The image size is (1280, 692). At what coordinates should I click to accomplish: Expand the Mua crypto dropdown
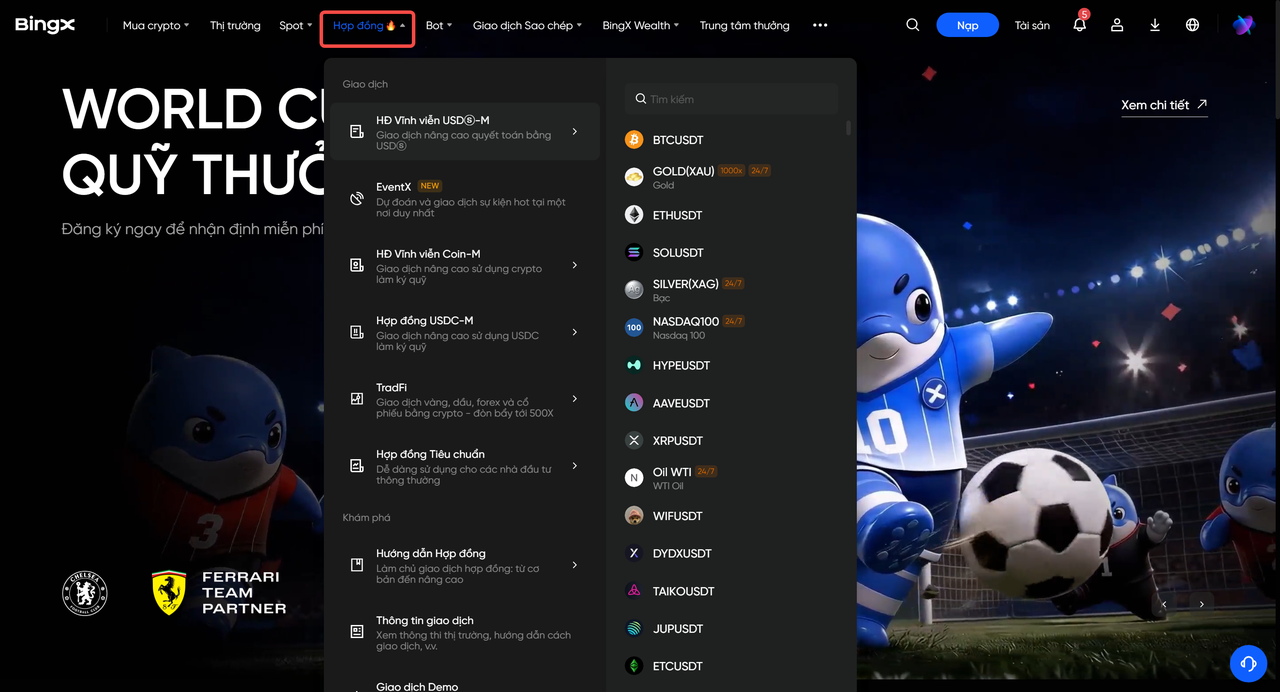155,25
